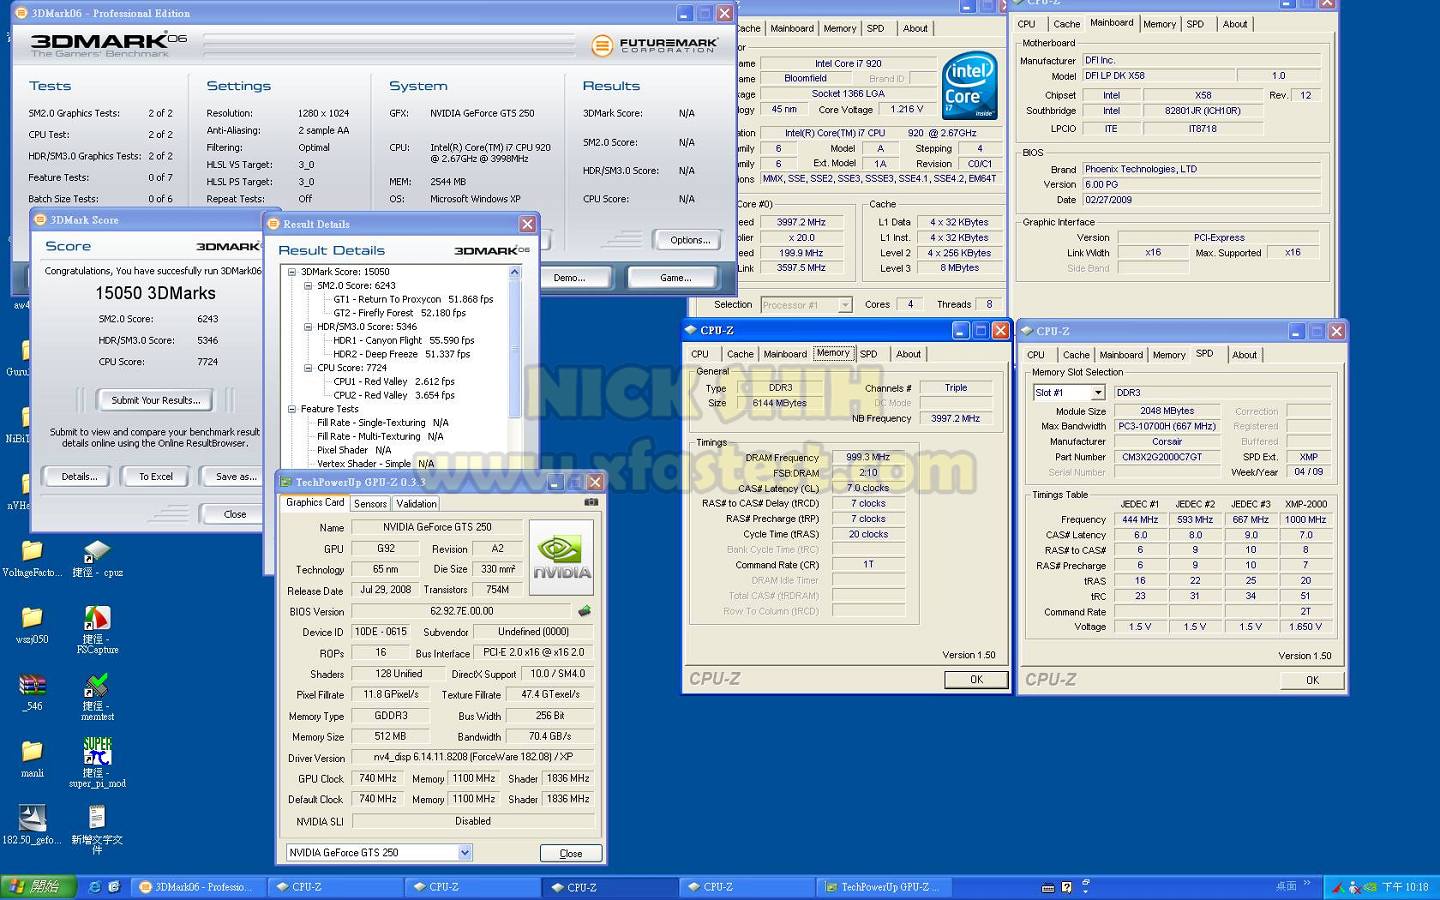
Task: Open 3DMark Options... button
Action: click(690, 240)
